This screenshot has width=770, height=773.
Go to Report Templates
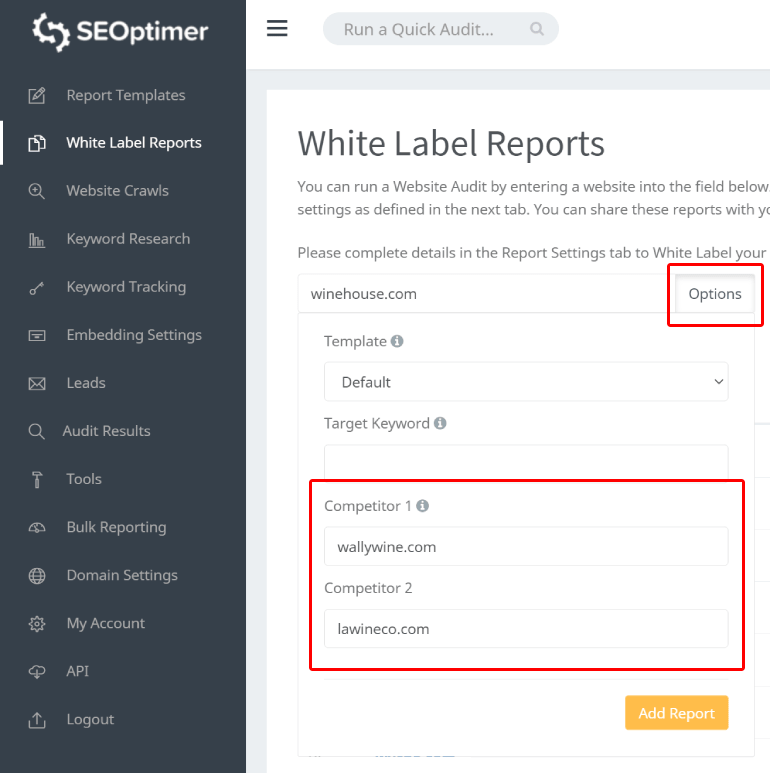tap(126, 95)
